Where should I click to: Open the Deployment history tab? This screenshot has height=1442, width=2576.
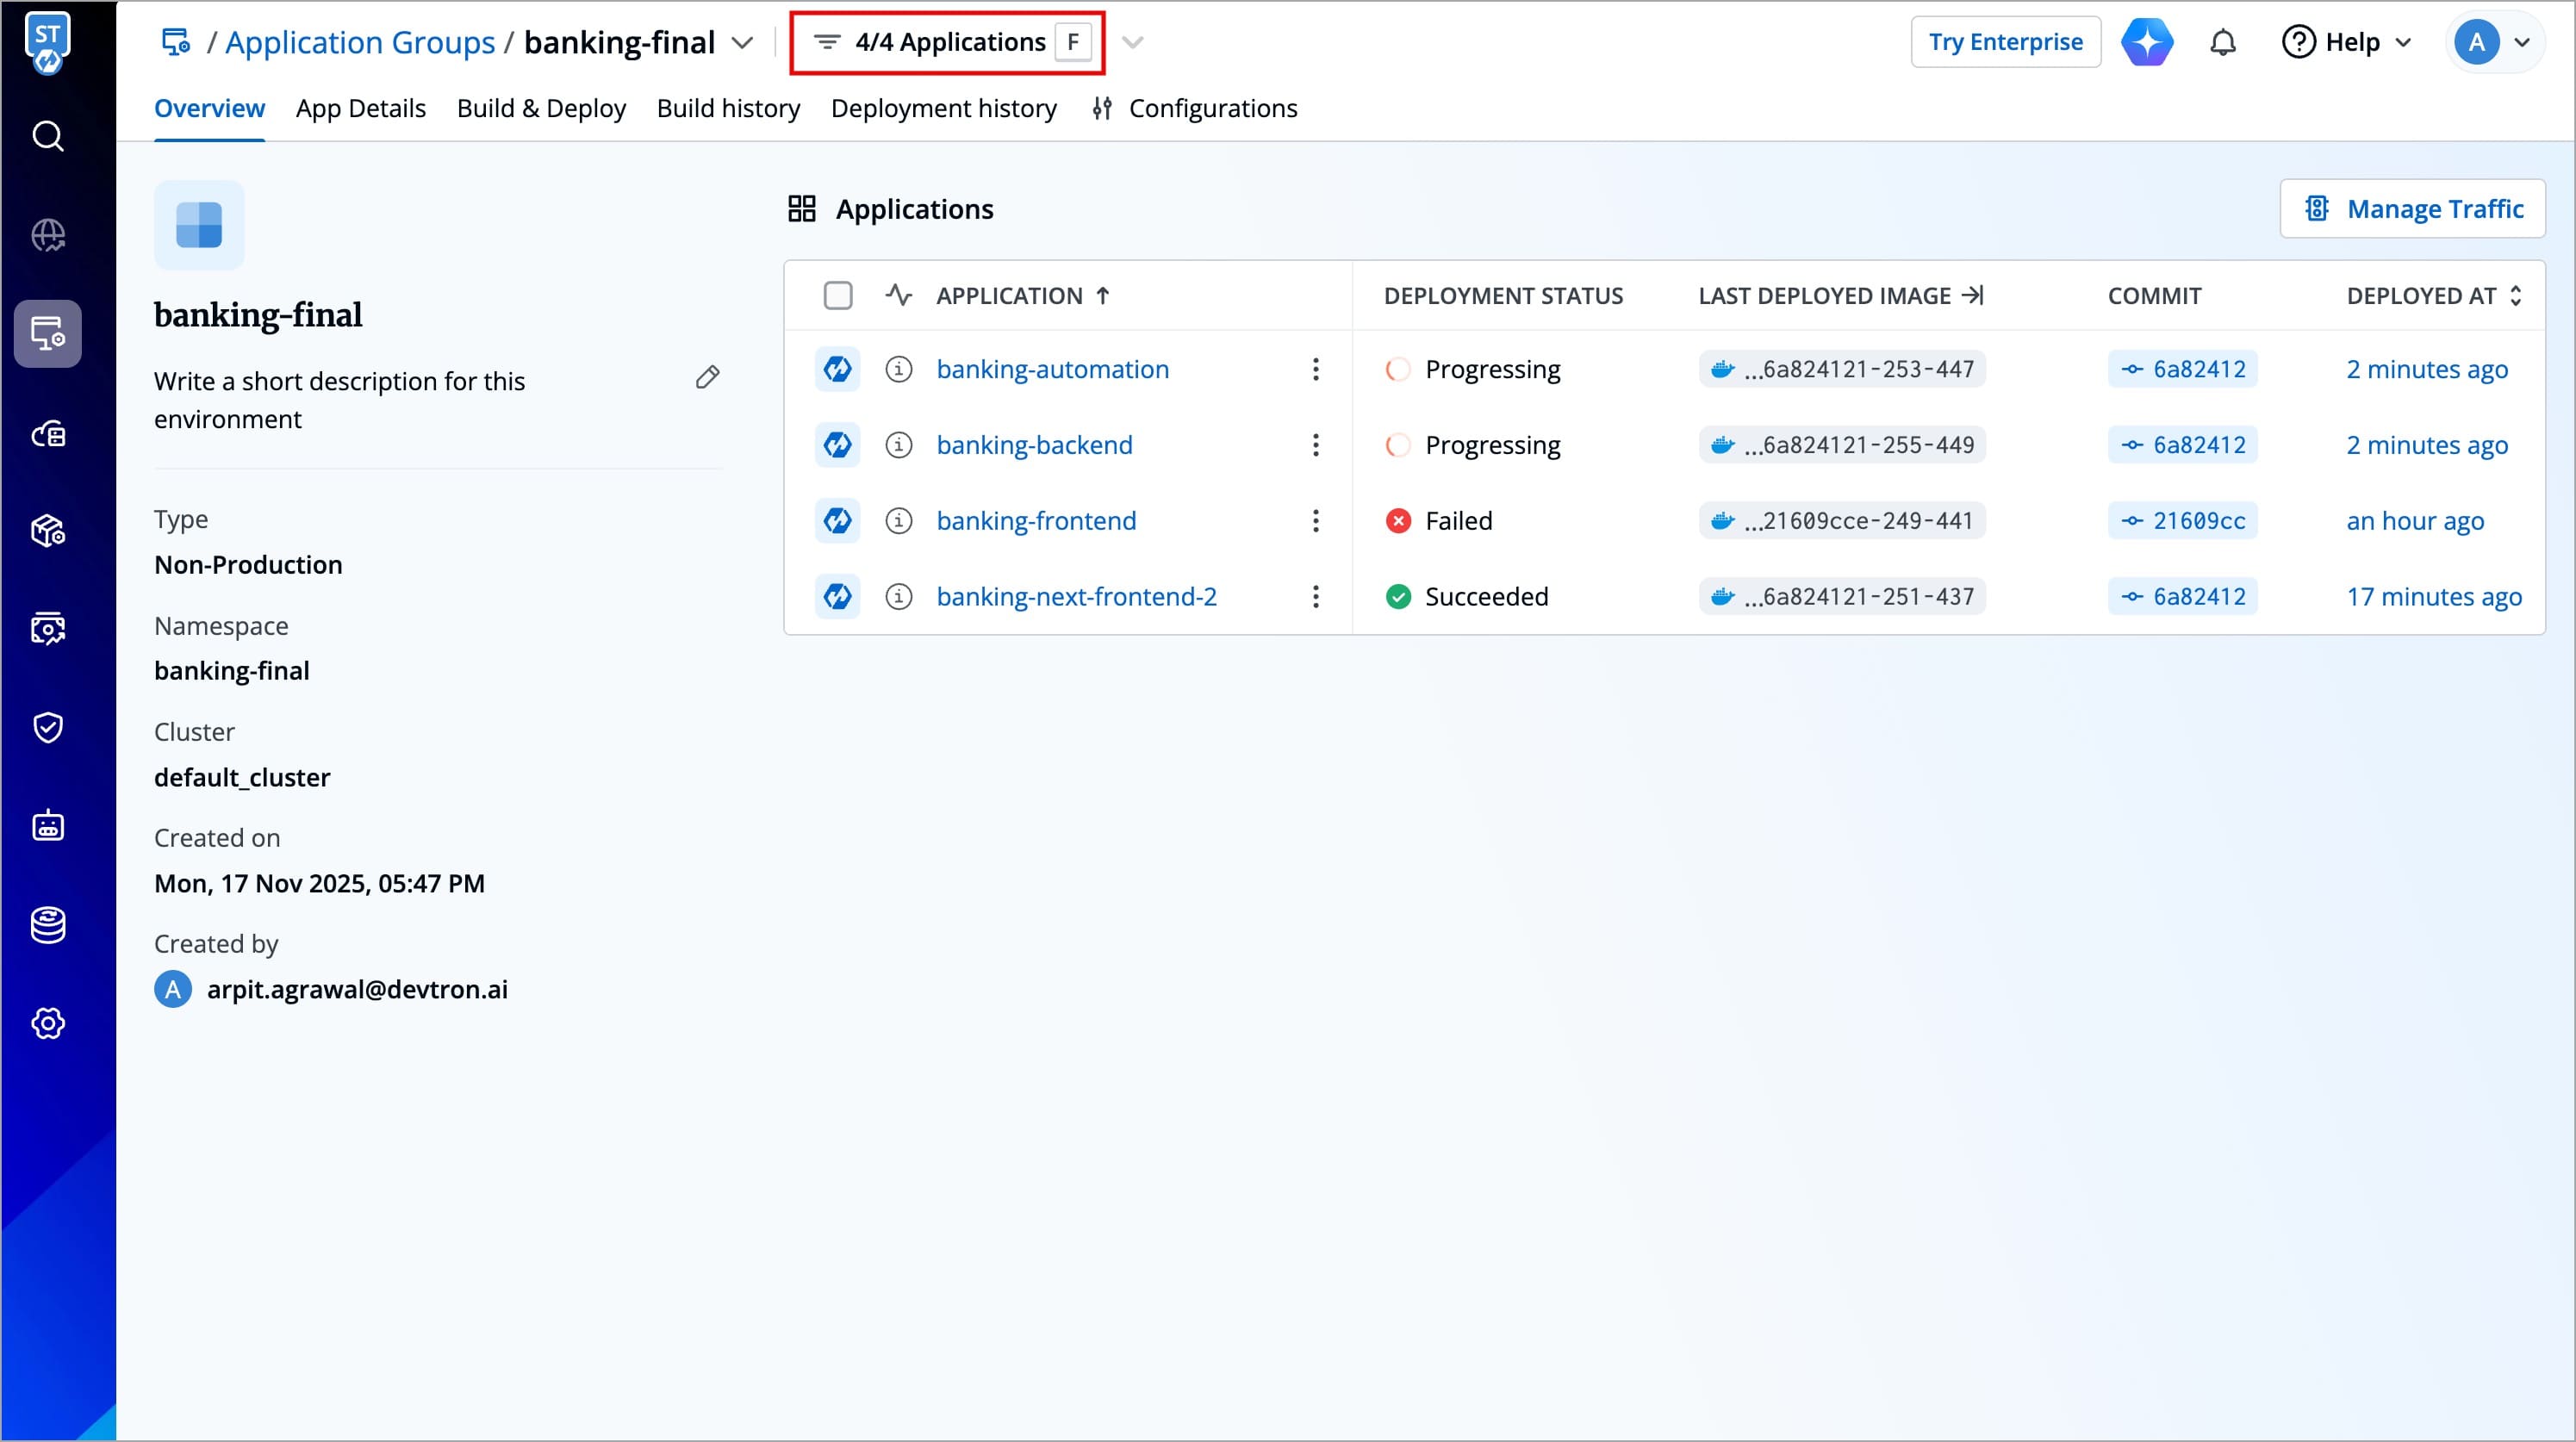[x=943, y=108]
